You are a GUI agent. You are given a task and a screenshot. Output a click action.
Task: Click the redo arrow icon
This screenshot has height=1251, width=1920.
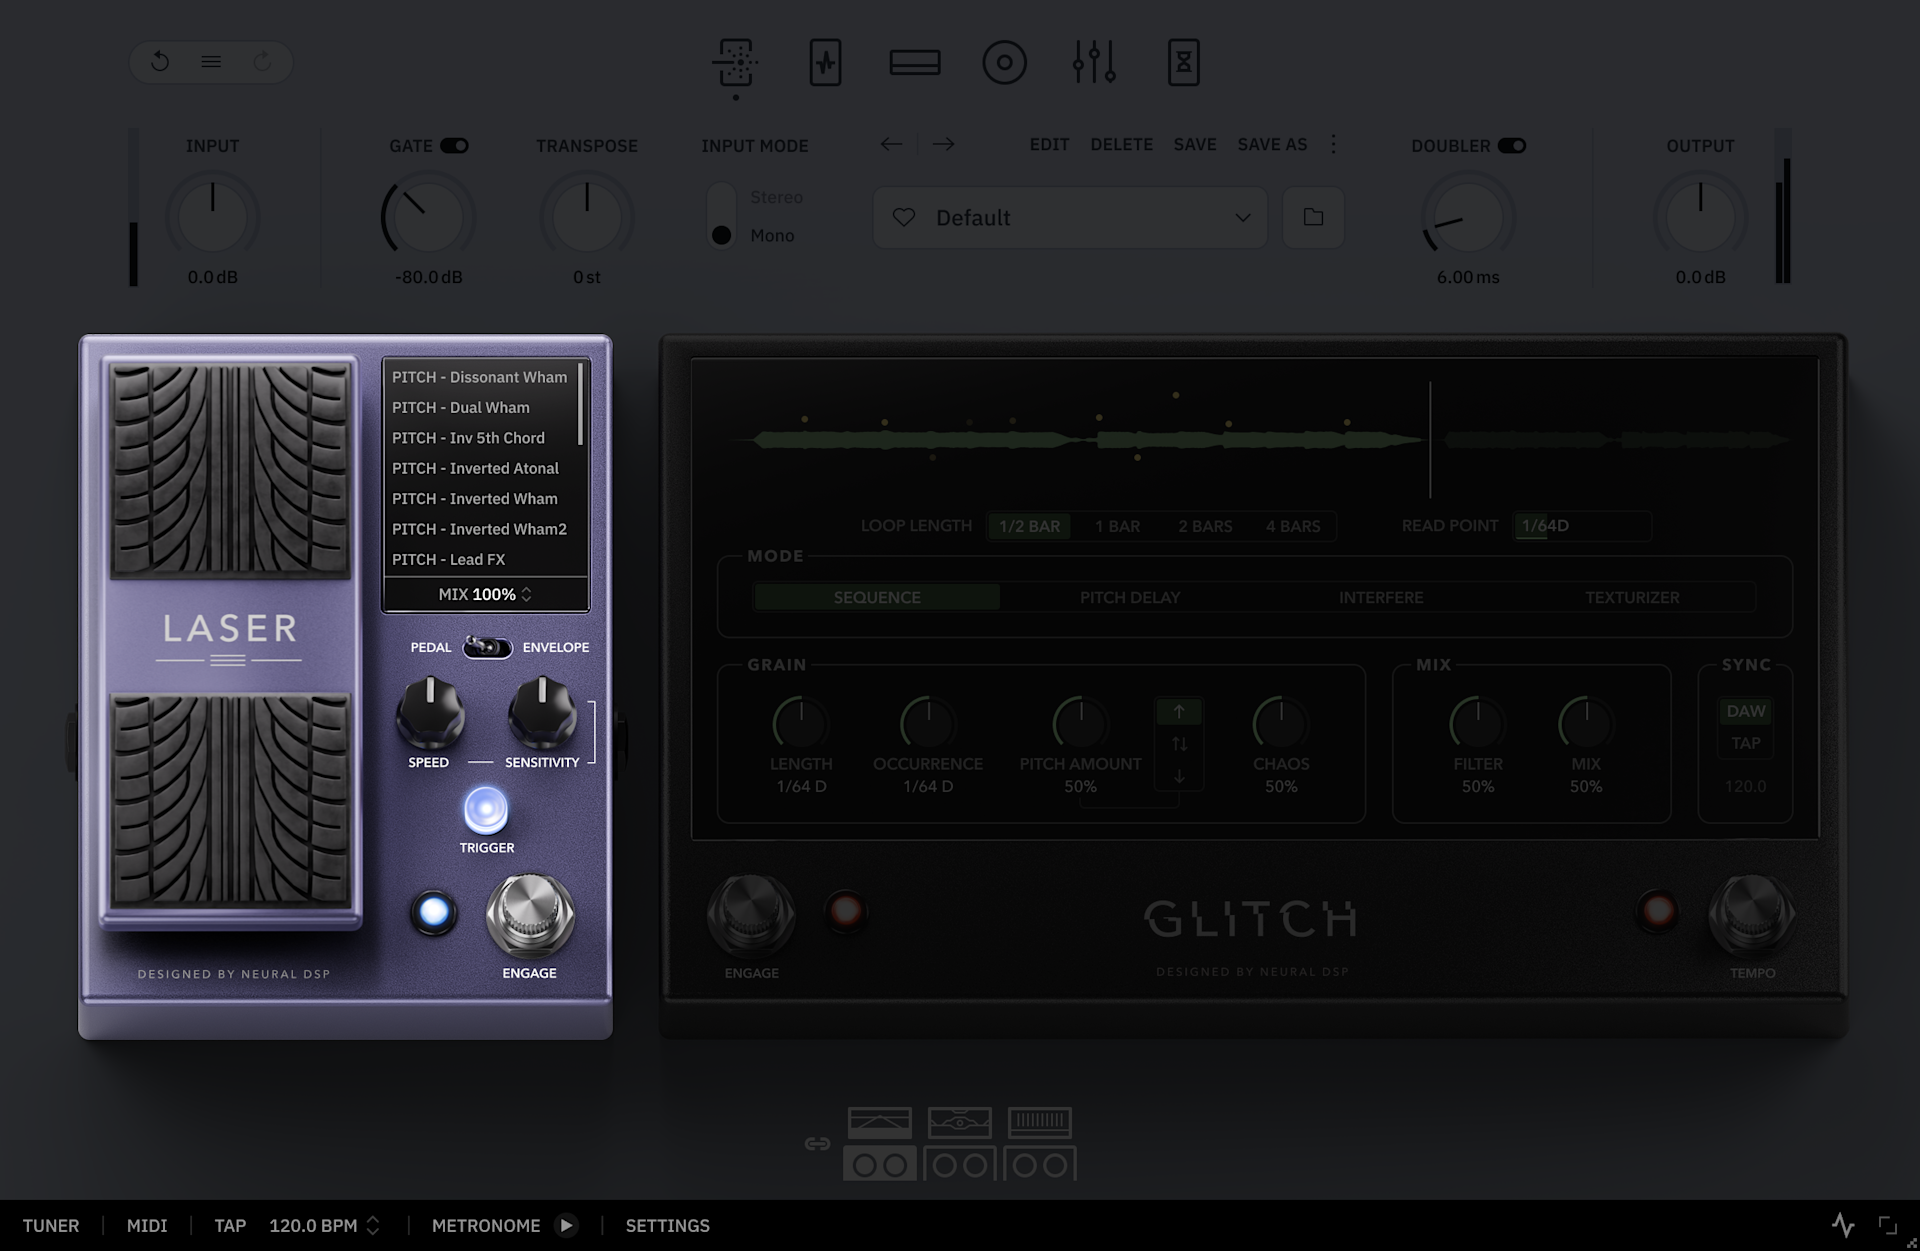click(x=262, y=62)
